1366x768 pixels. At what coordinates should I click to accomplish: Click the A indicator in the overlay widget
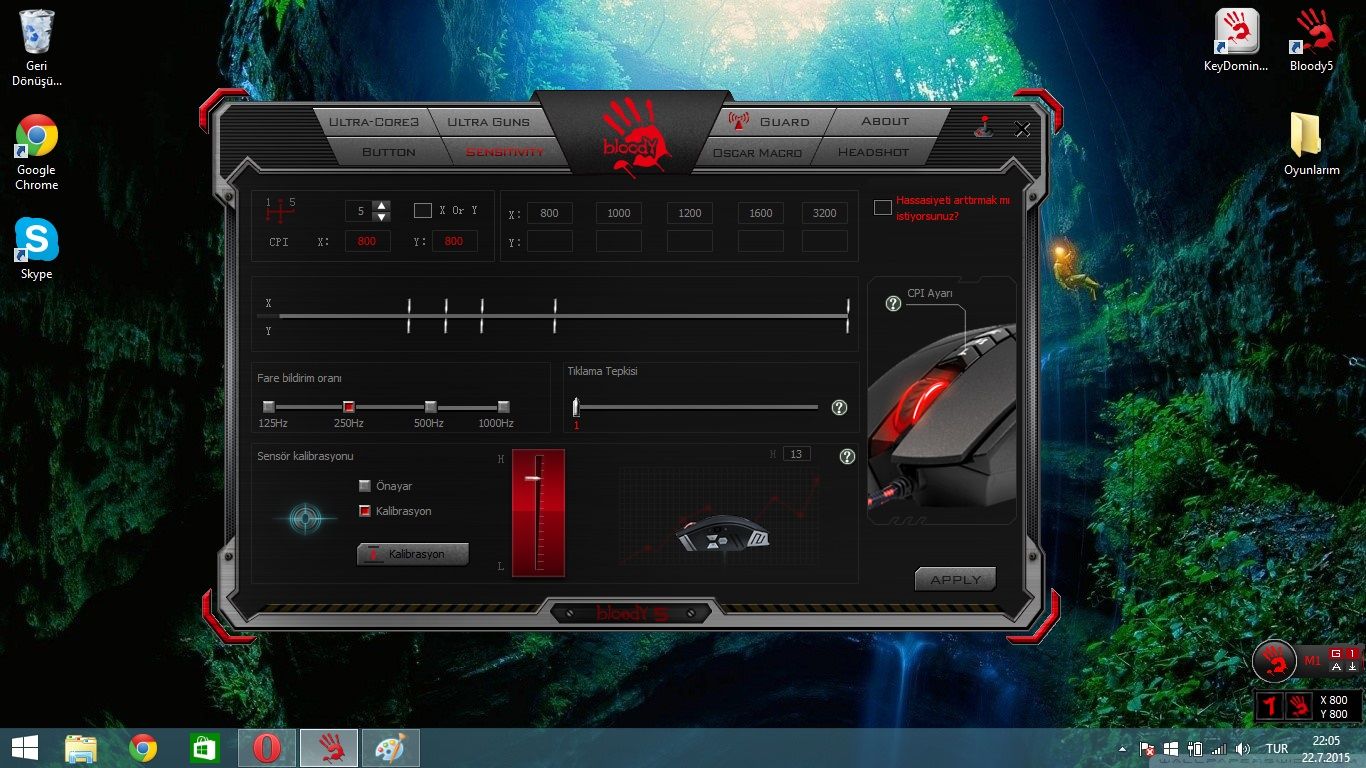tap(1335, 666)
